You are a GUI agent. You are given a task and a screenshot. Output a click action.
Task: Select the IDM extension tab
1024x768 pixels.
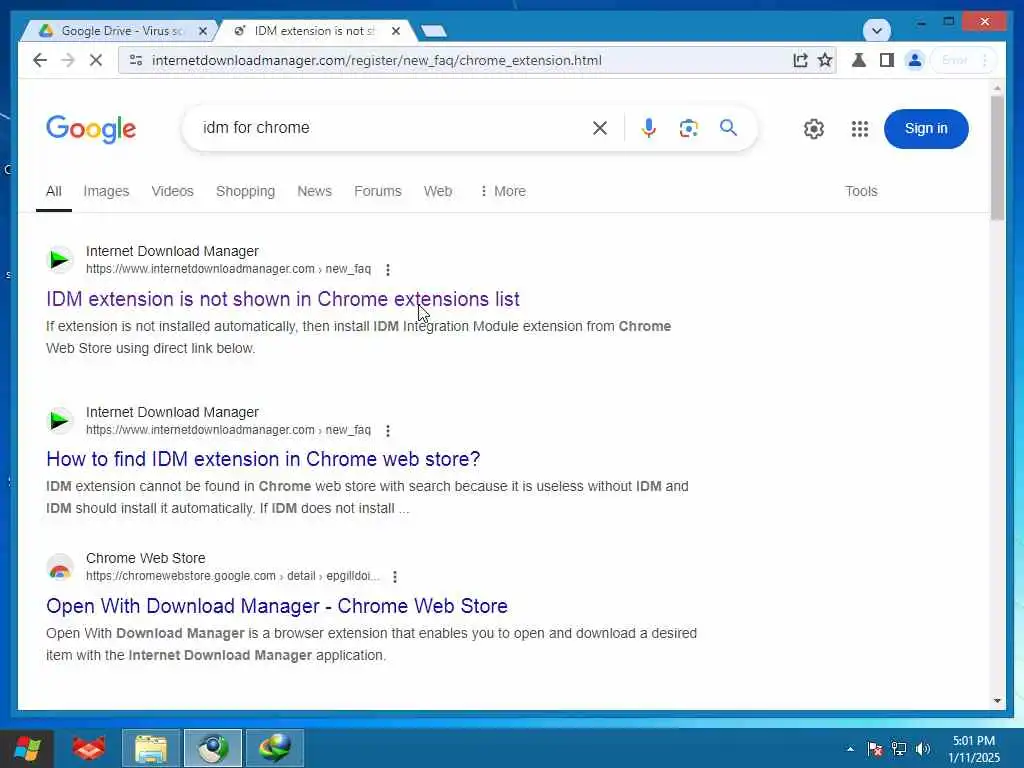[313, 31]
